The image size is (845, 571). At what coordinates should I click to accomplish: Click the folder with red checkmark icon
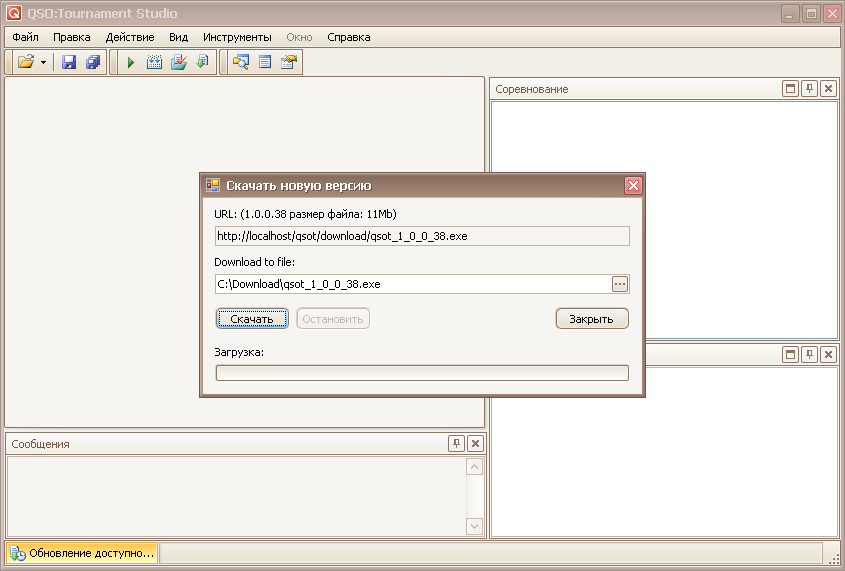[x=178, y=62]
